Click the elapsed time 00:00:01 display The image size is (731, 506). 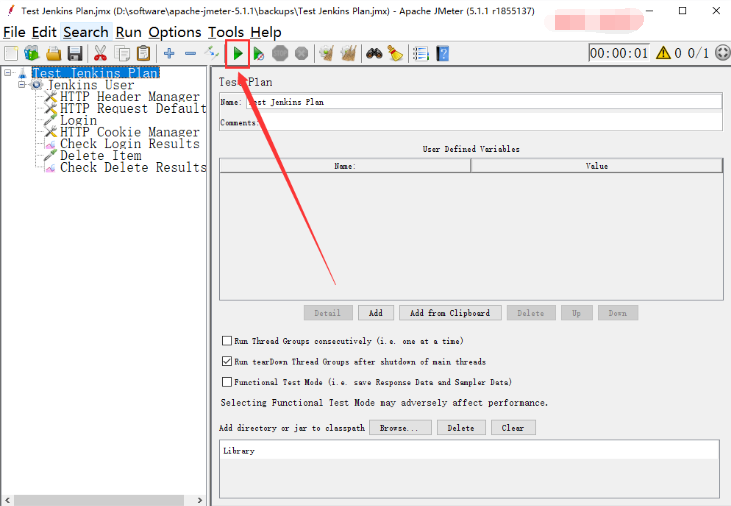point(619,53)
